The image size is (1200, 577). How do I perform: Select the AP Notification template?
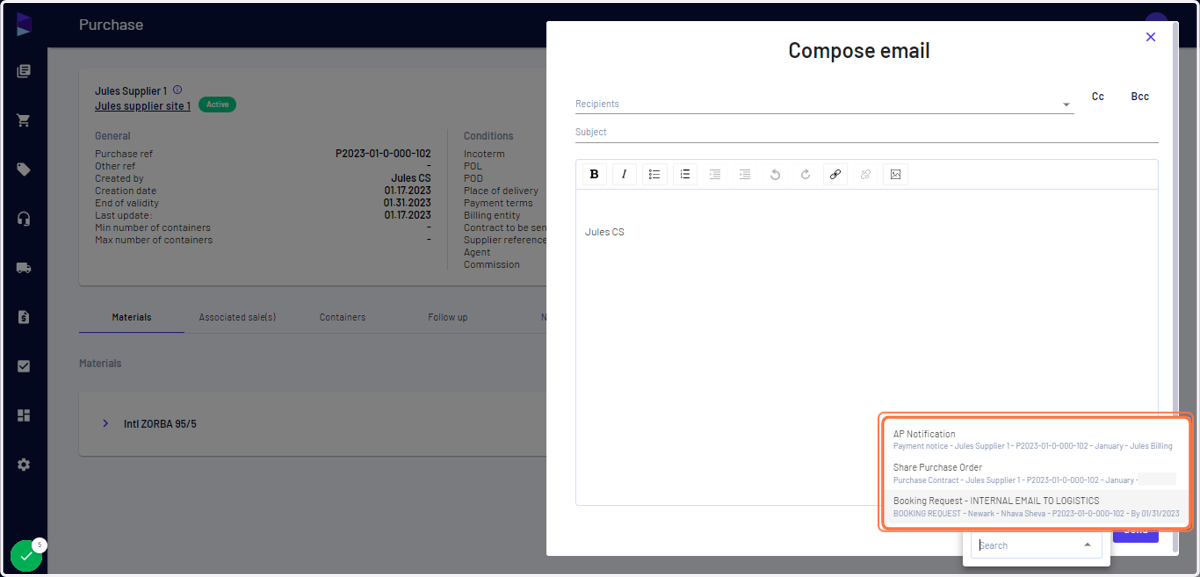[1035, 440]
